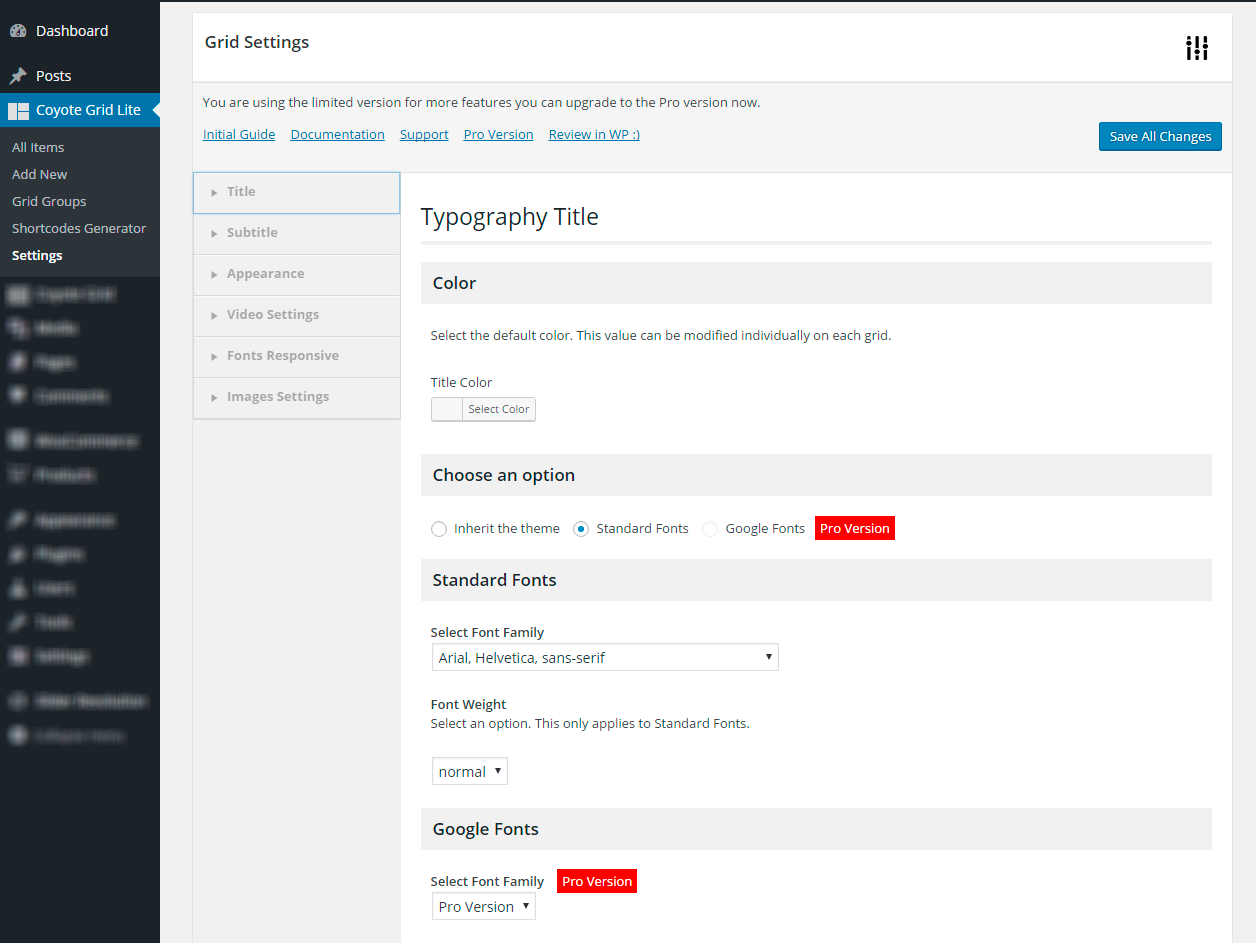Open Shortcodes Generator in the sidebar
Viewport: 1256px width, 943px height.
79,228
